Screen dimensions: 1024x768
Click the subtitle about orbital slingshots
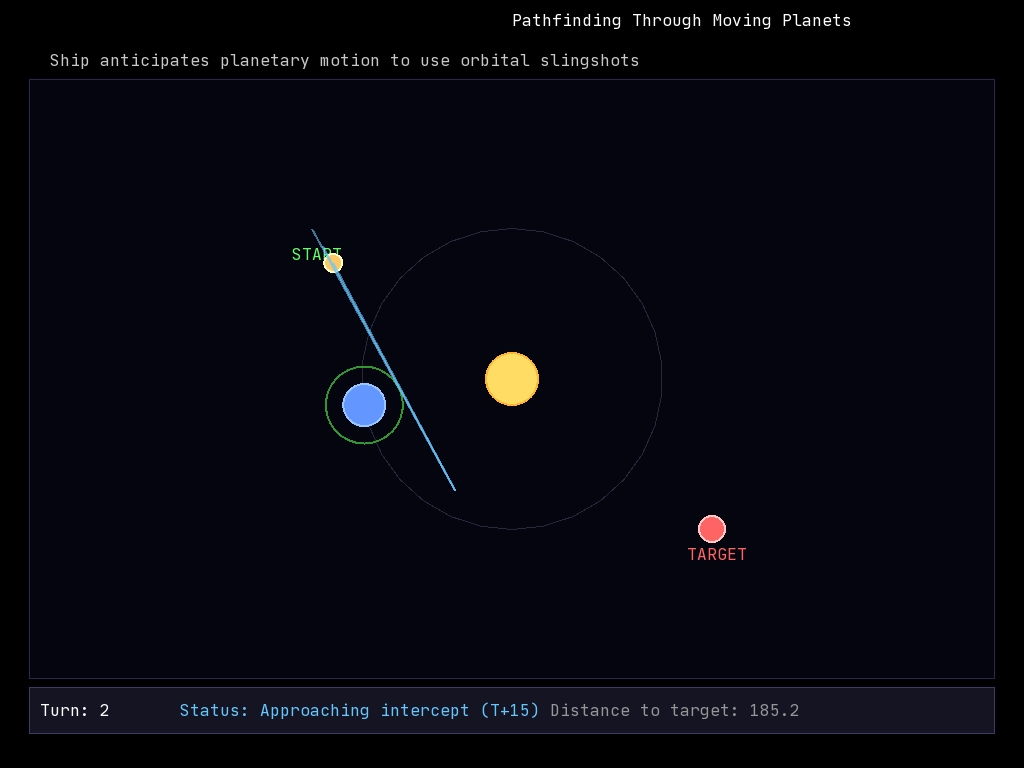344,61
